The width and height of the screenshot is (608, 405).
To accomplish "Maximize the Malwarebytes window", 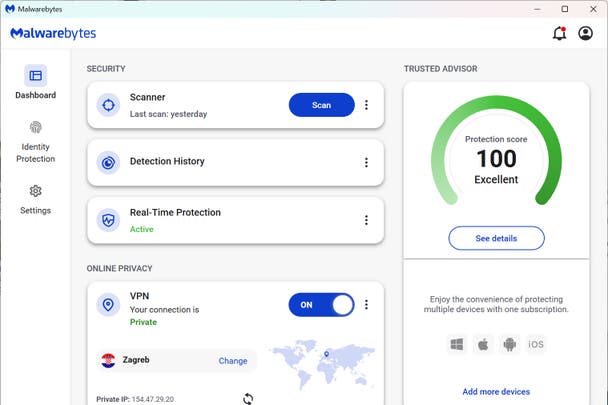I will [x=565, y=9].
